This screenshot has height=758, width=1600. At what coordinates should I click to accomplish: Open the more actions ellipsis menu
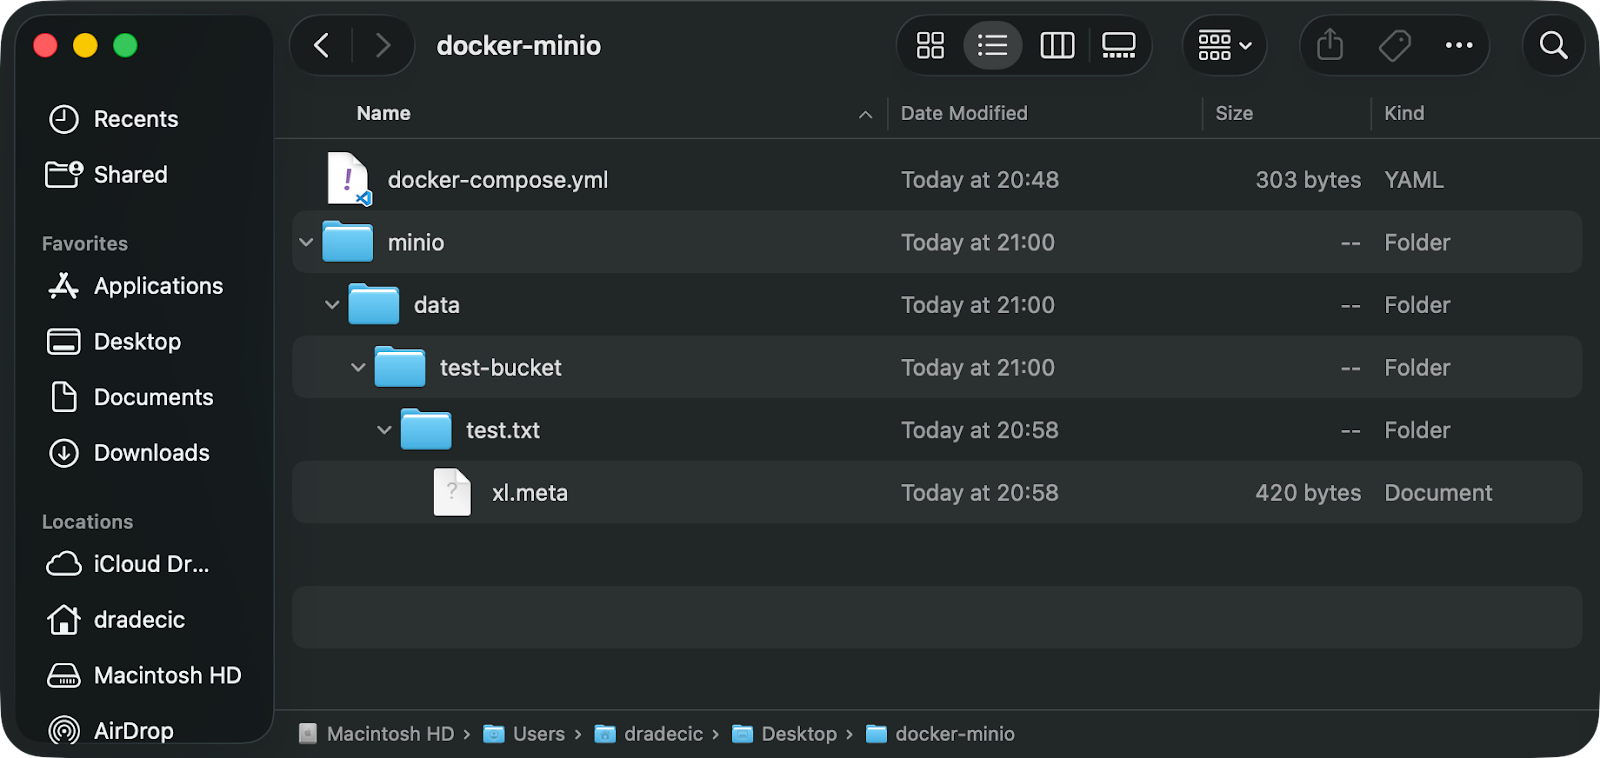pyautogui.click(x=1459, y=45)
